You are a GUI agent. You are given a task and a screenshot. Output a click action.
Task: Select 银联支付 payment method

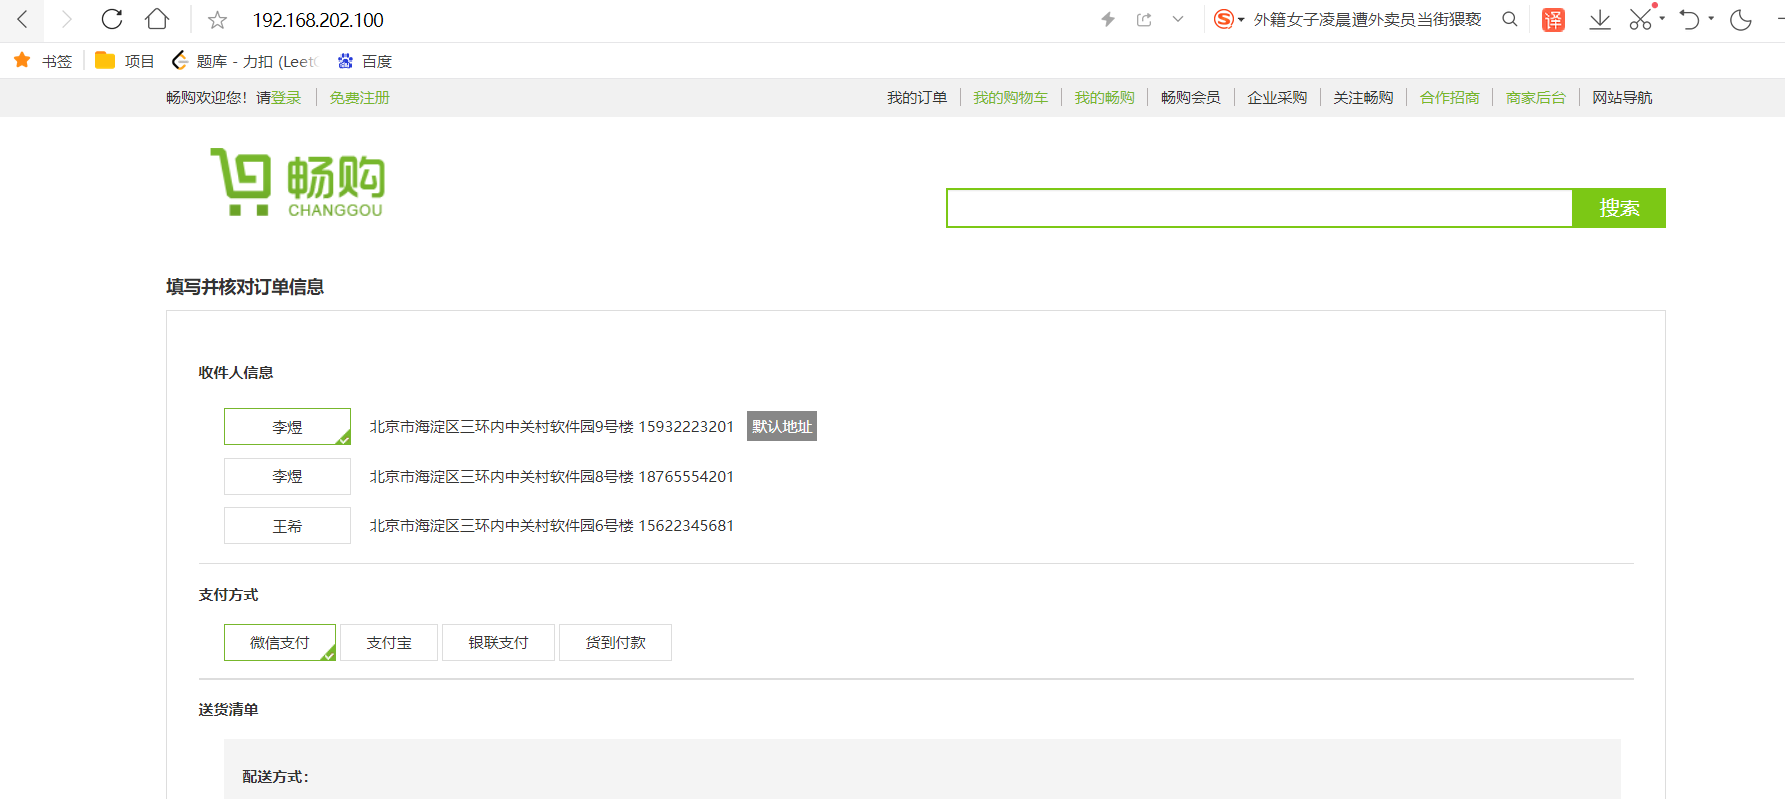point(498,642)
